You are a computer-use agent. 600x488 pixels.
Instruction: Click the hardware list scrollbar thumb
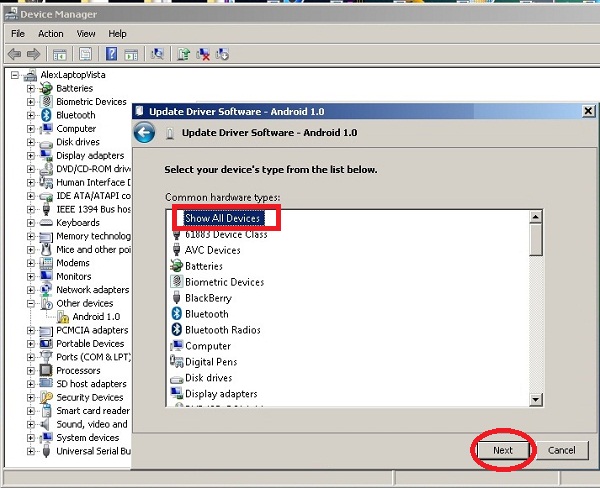(x=536, y=240)
